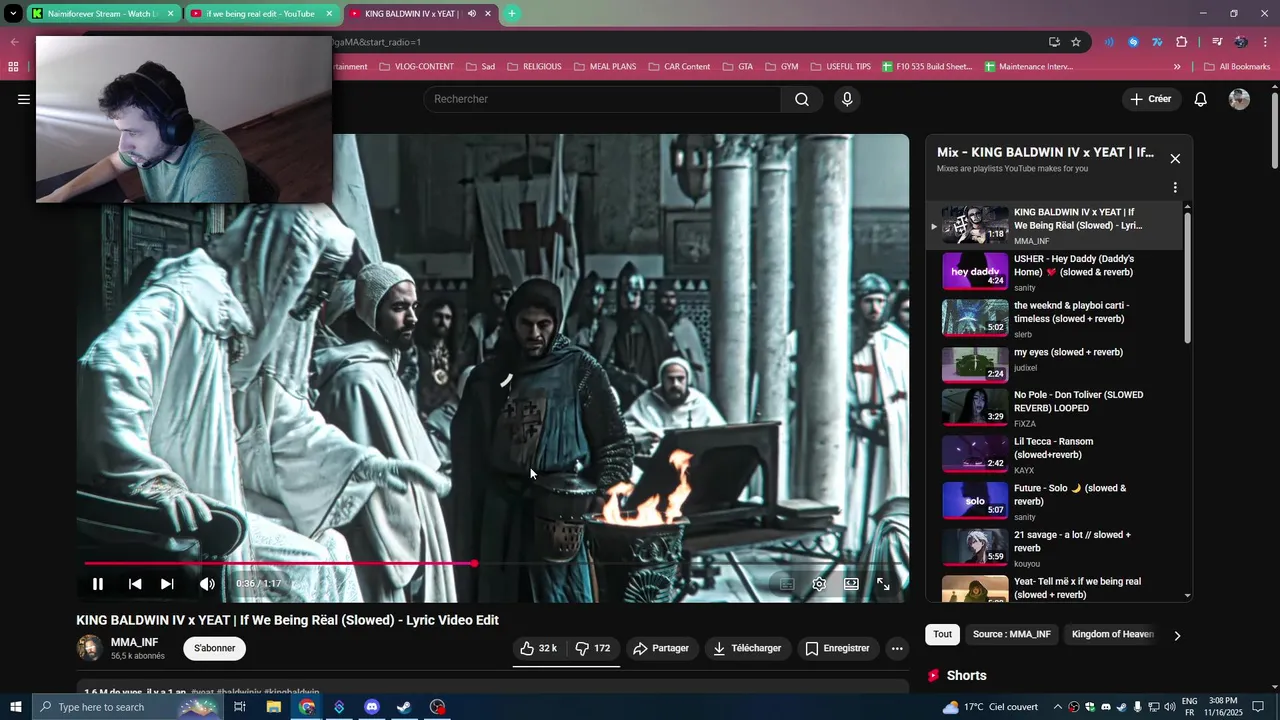Screen dimensions: 1280x720
Task: Open player settings gear
Action: pos(819,584)
